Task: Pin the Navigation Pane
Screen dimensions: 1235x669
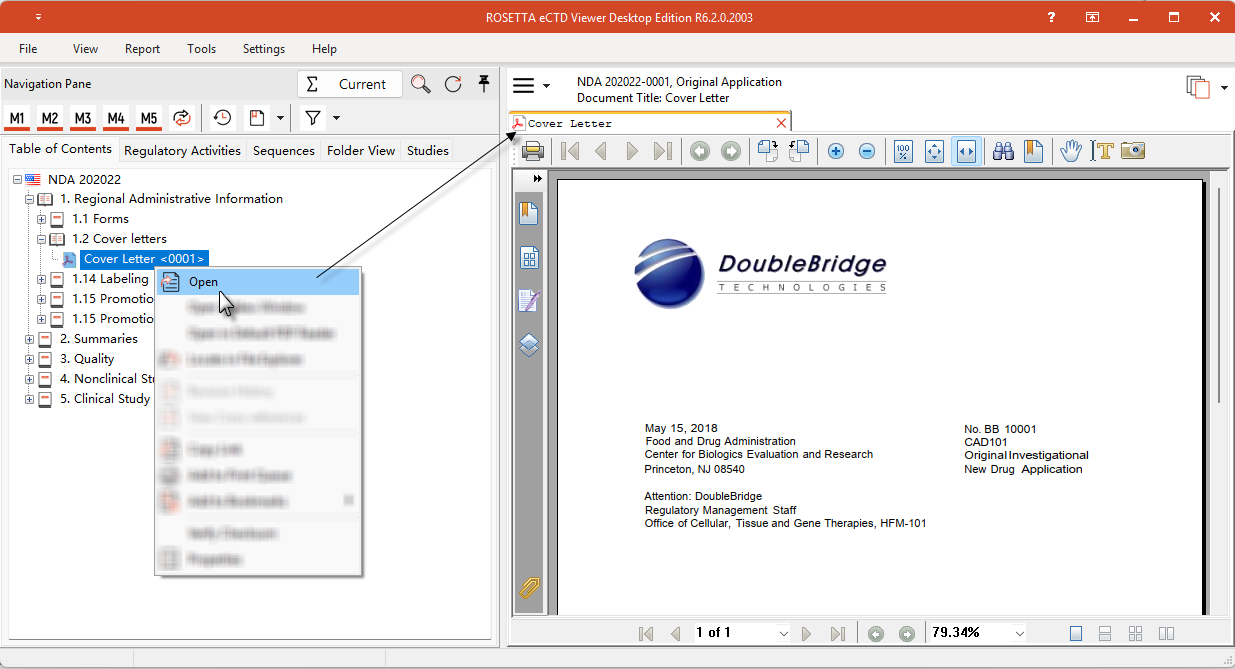Action: (484, 84)
